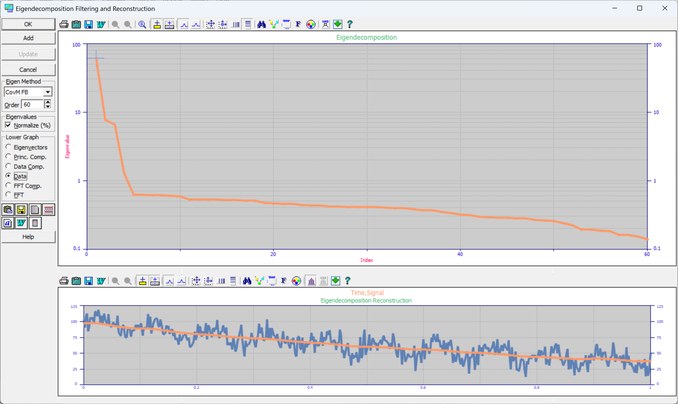Click the clipboard copy icon in upper toolbar

(76, 25)
